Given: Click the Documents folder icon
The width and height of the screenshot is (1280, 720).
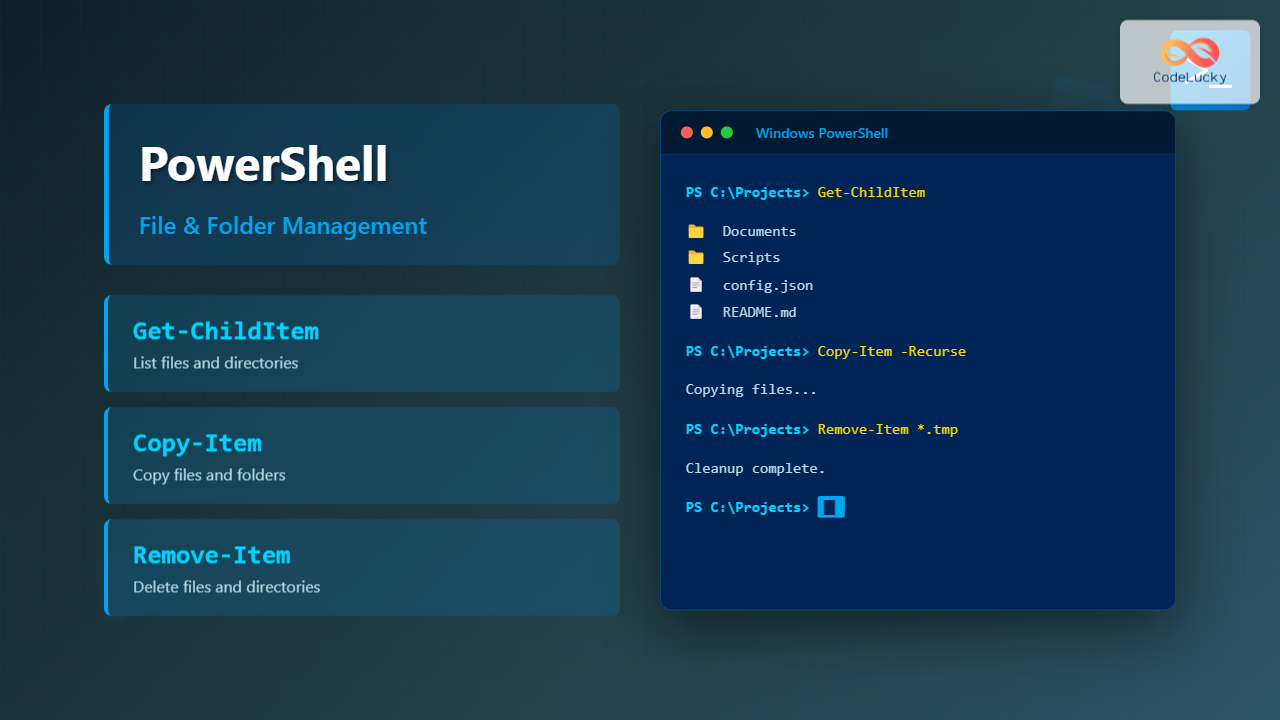Looking at the screenshot, I should point(696,231).
